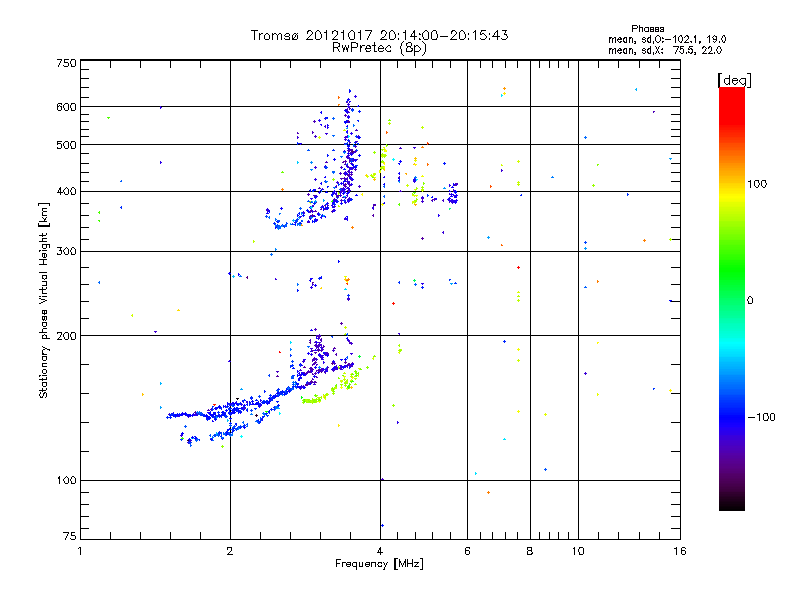Screen dimensions: 800x600
Task: Click the plot title 'Tromsø 20121017 20:14:00-20:15:43'
Action: tap(379, 35)
